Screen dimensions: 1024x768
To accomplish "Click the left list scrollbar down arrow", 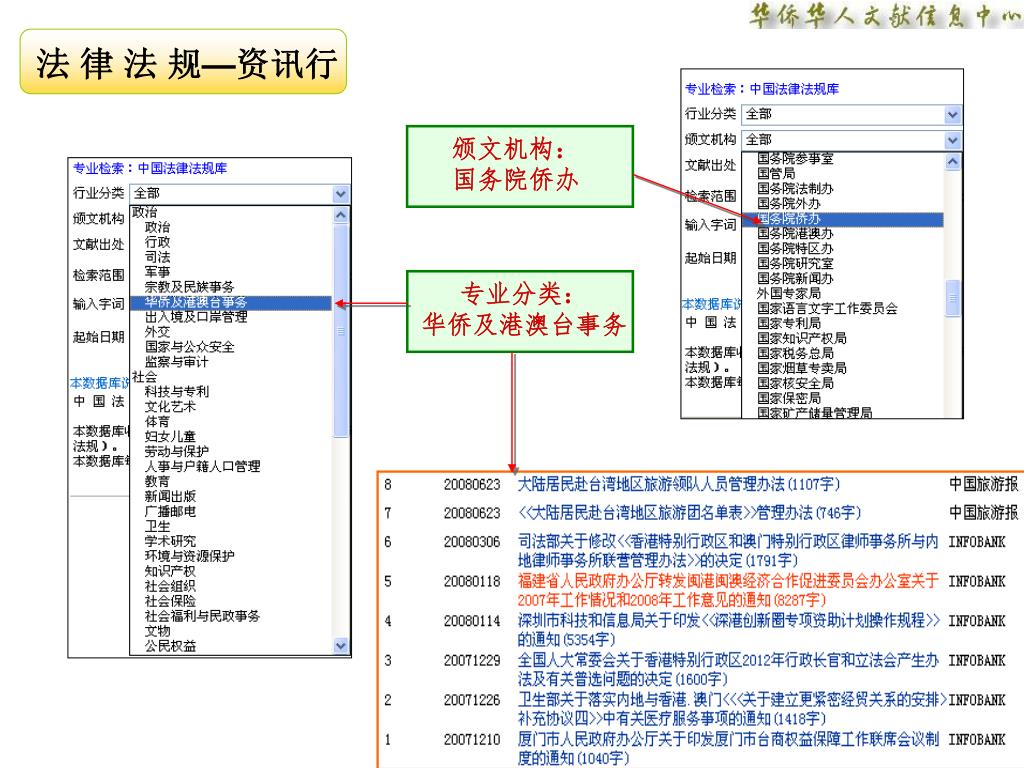I will click(341, 646).
